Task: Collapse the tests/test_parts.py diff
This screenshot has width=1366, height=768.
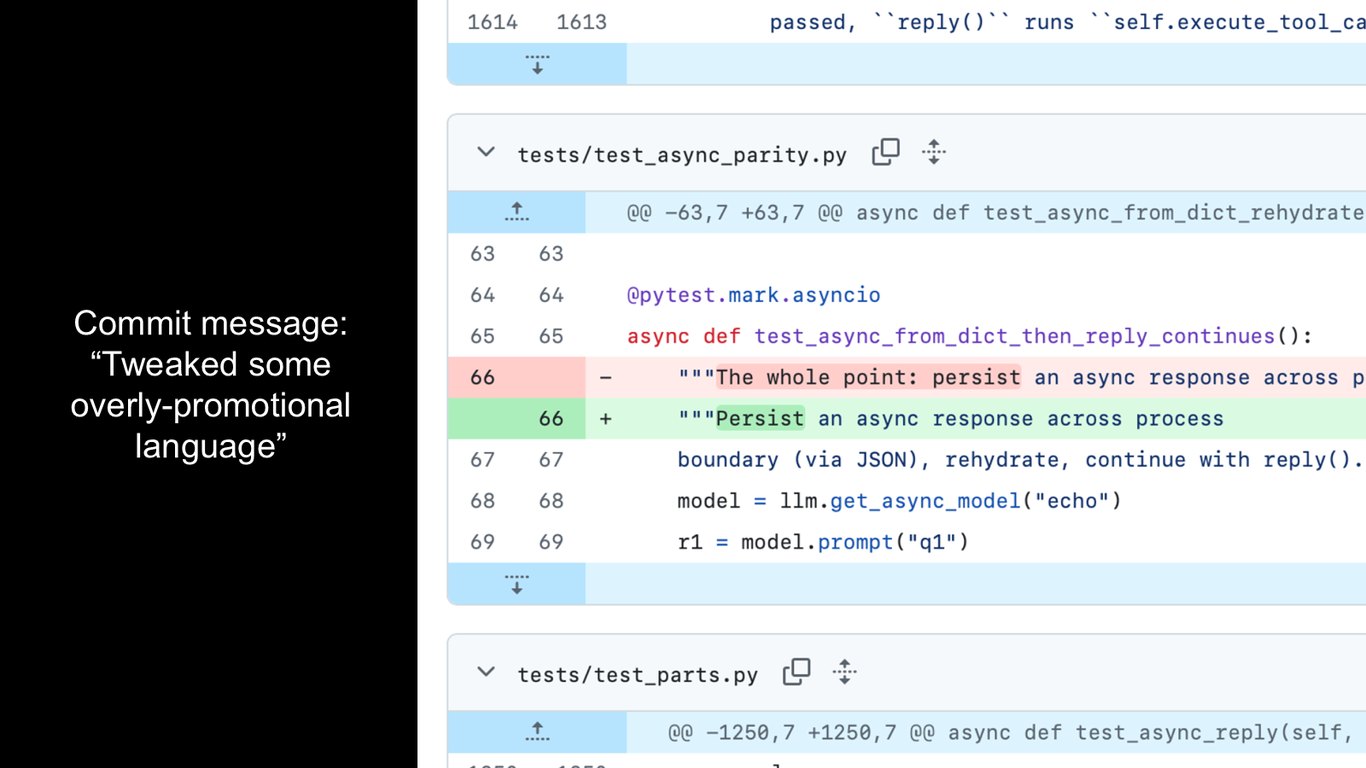Action: tap(486, 672)
